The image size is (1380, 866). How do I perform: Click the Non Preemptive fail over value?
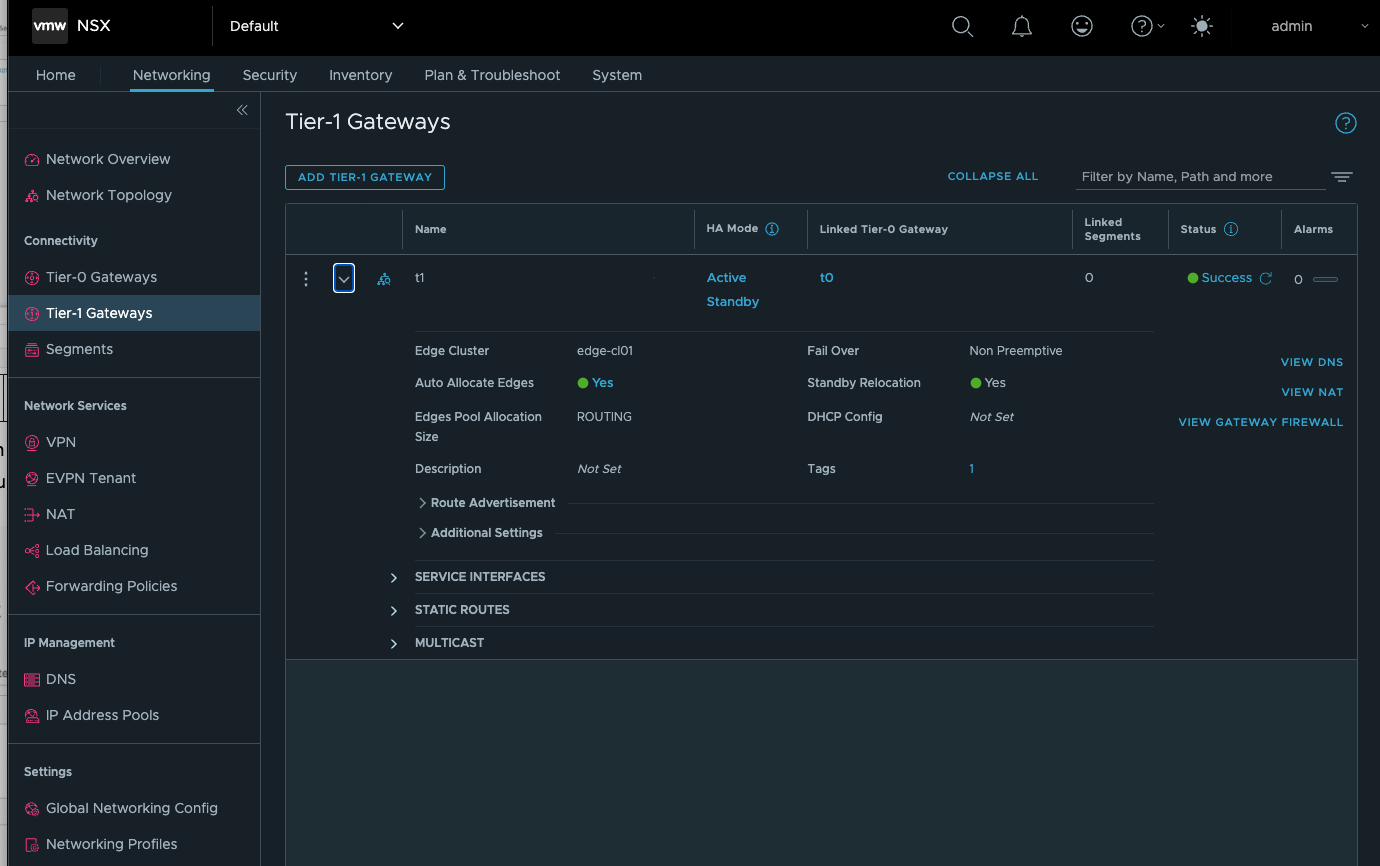point(1016,351)
